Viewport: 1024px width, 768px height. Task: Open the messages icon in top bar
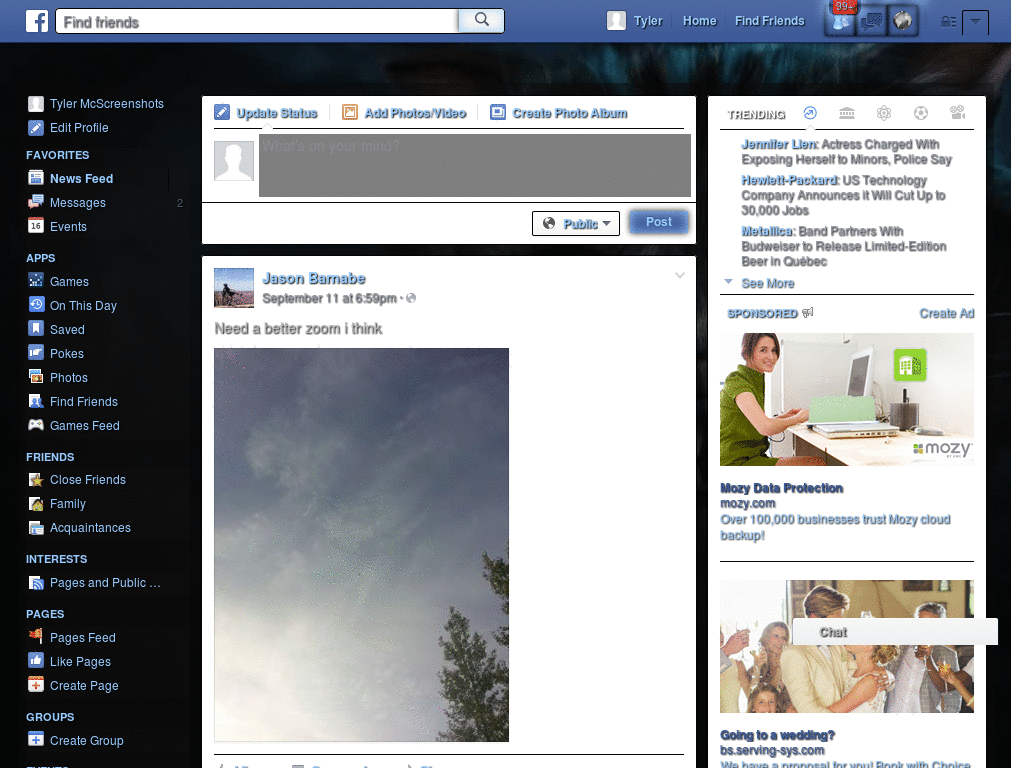[x=871, y=21]
